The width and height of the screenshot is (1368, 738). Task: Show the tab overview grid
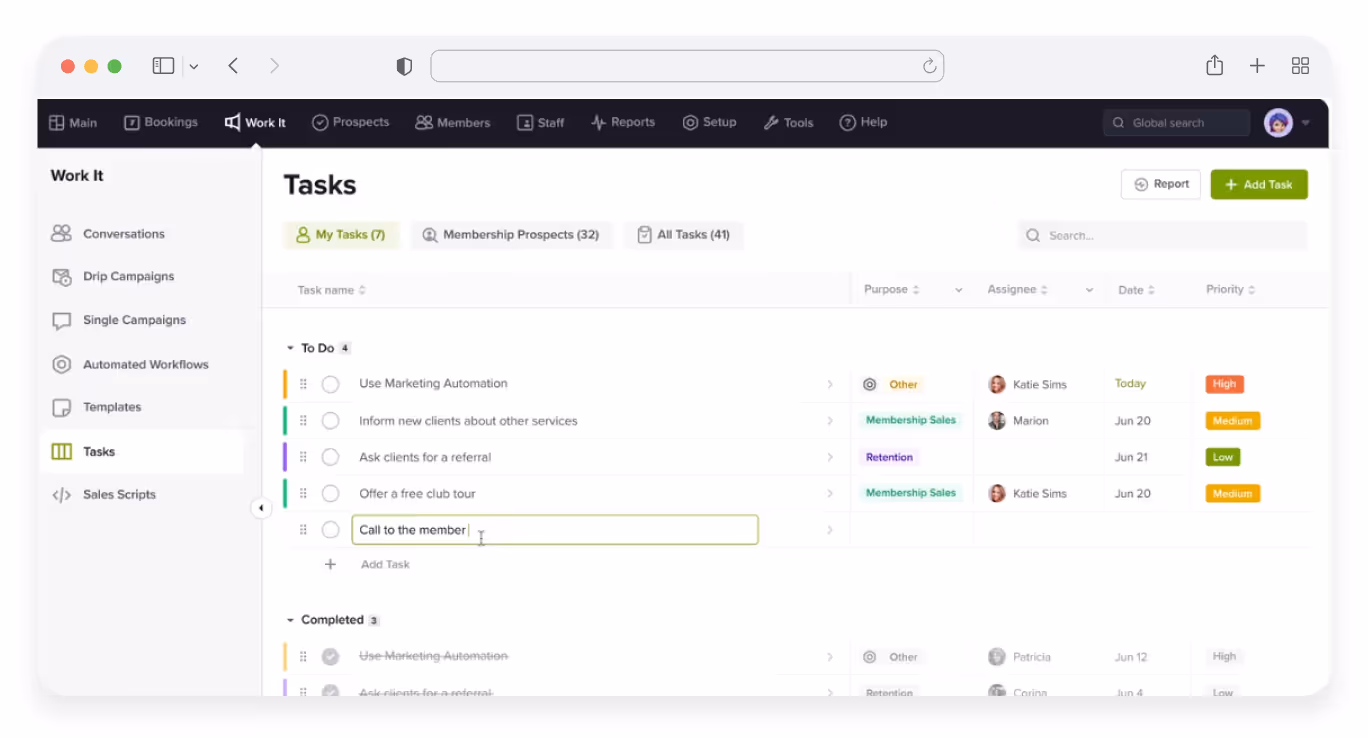tap(1300, 66)
